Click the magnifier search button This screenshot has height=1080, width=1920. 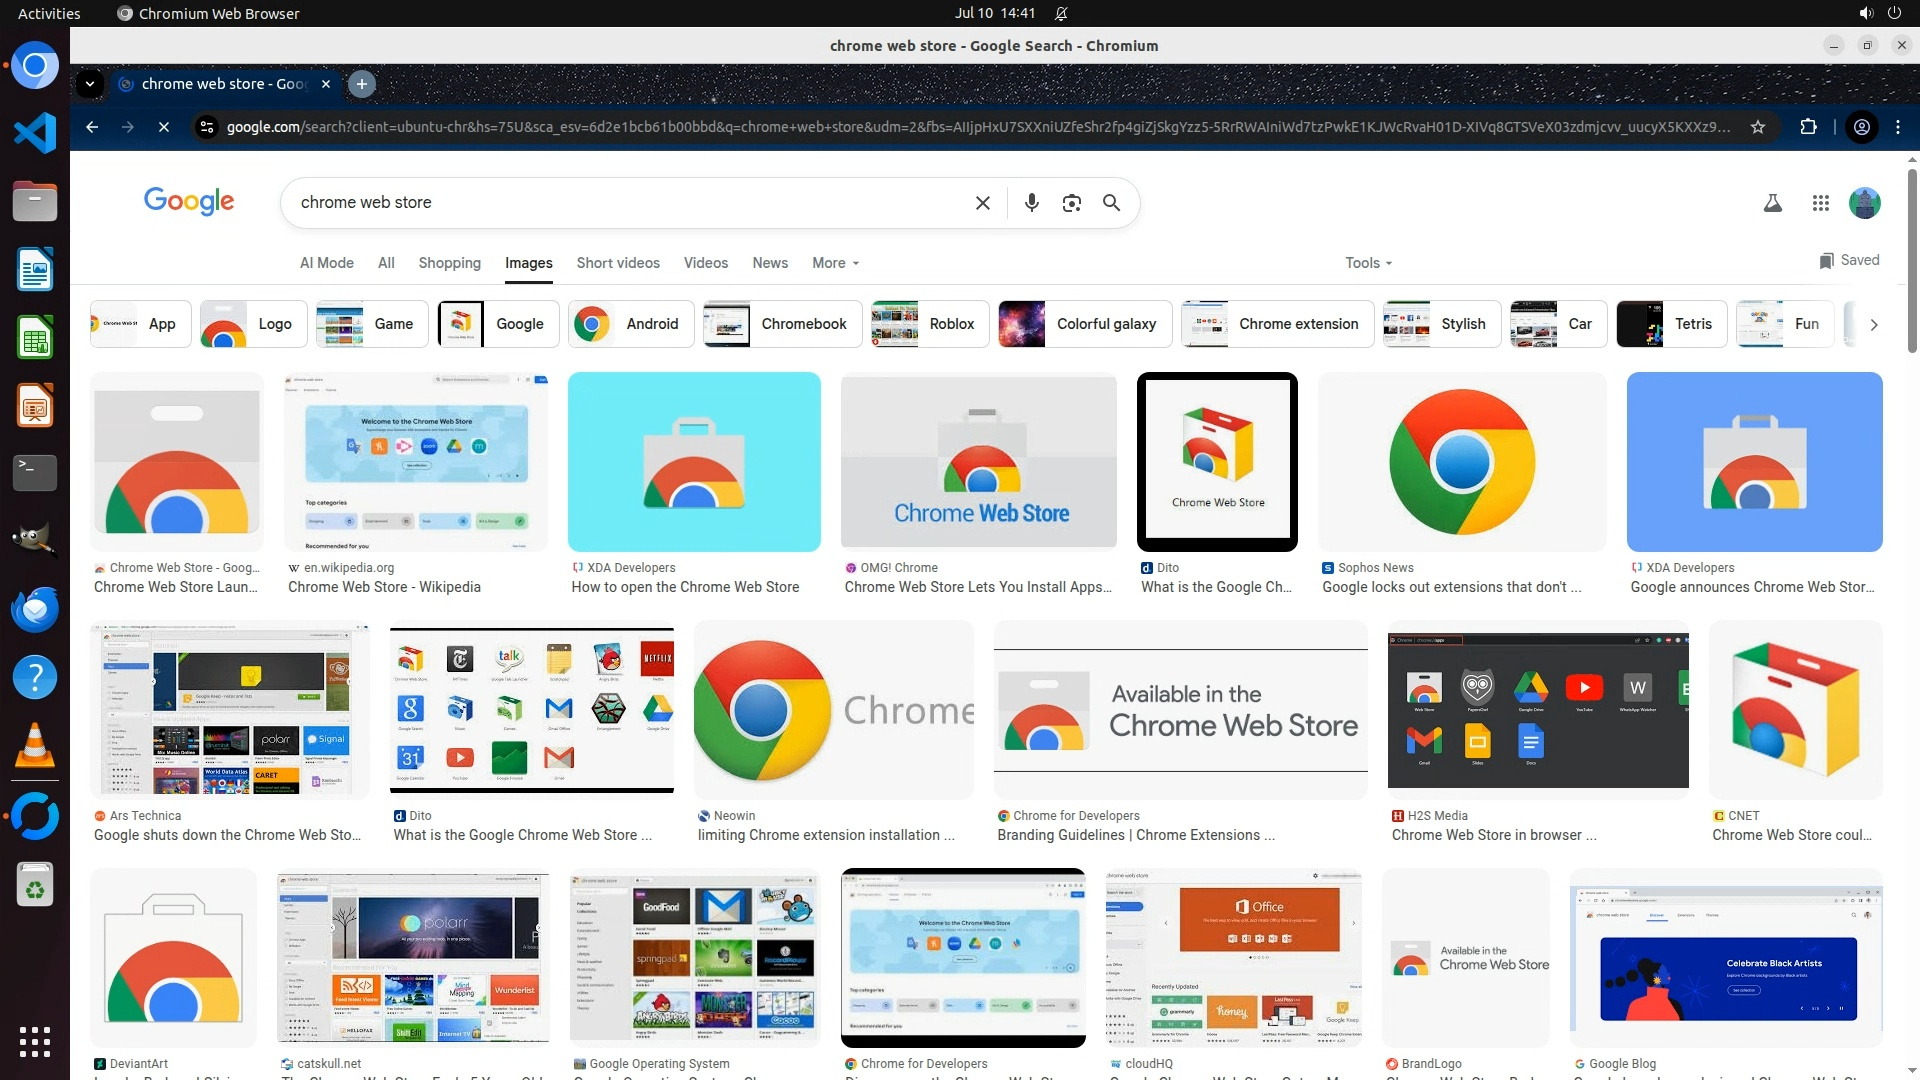click(x=1111, y=203)
